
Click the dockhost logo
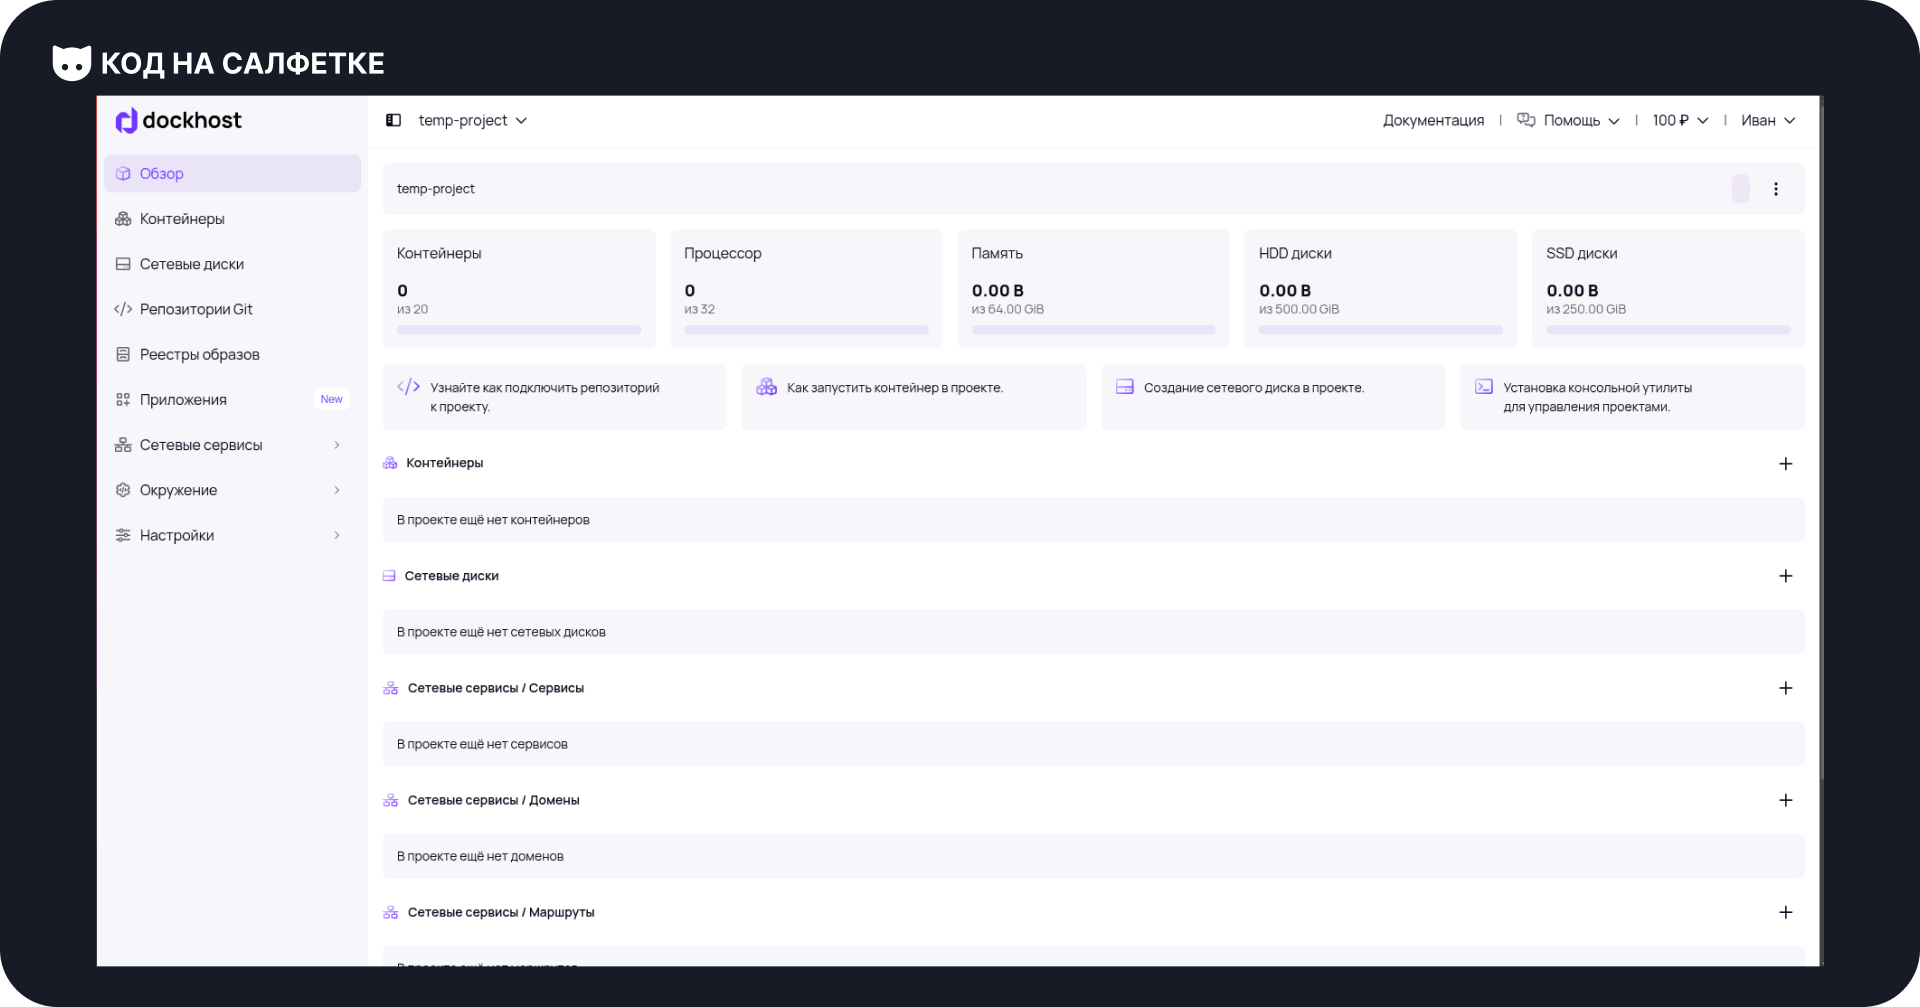click(178, 121)
